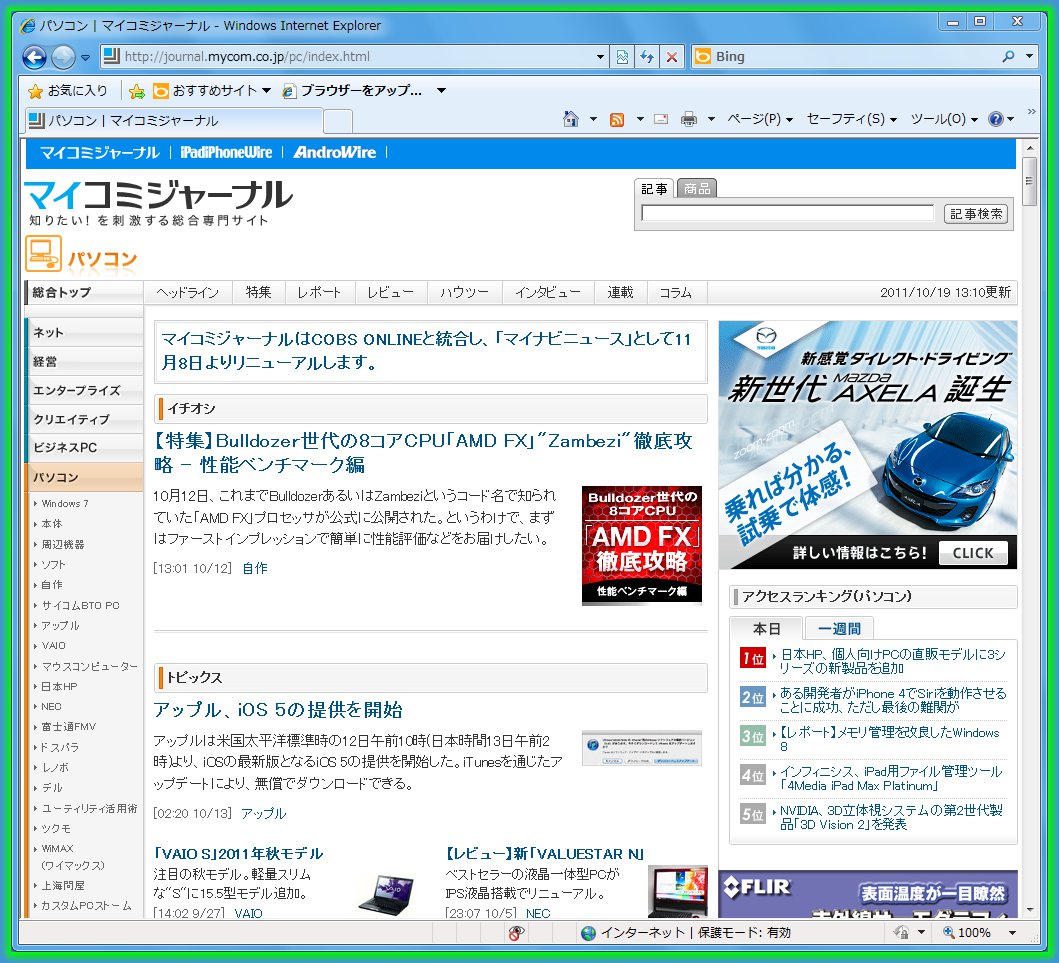Click the COBS ONLINE renewal announcement link

[426, 351]
